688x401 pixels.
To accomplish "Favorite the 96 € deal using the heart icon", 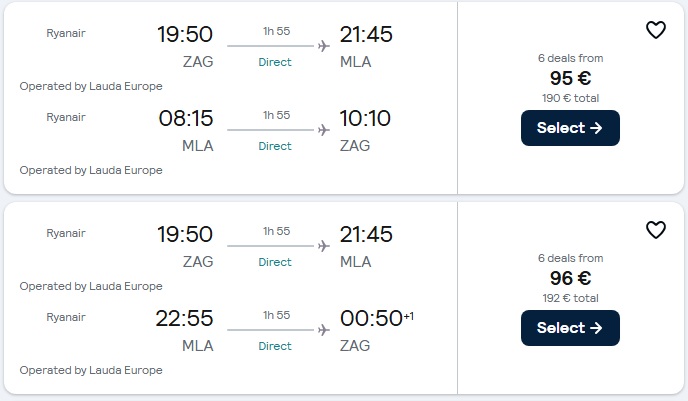I will [655, 231].
